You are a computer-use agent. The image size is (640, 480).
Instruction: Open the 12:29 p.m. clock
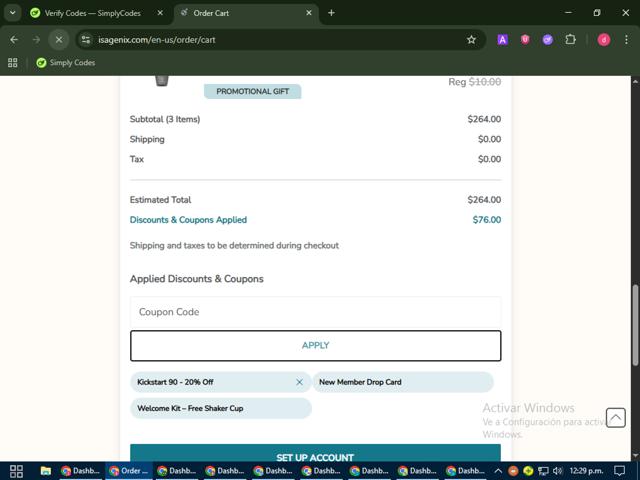coord(586,471)
